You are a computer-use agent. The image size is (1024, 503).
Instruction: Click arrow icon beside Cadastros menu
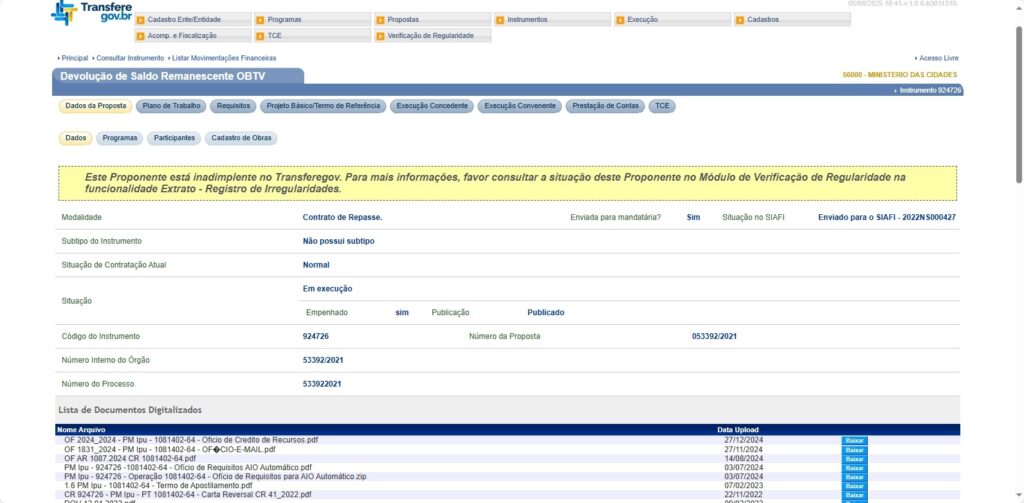tap(740, 20)
